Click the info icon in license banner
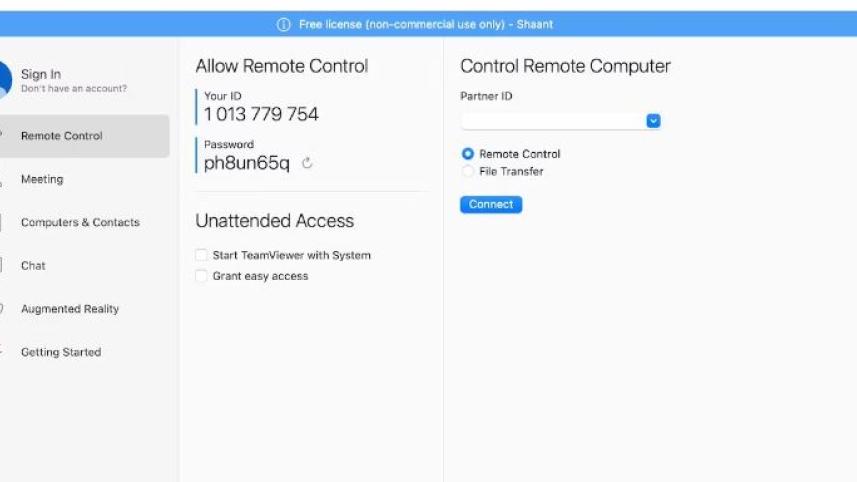 pyautogui.click(x=283, y=25)
